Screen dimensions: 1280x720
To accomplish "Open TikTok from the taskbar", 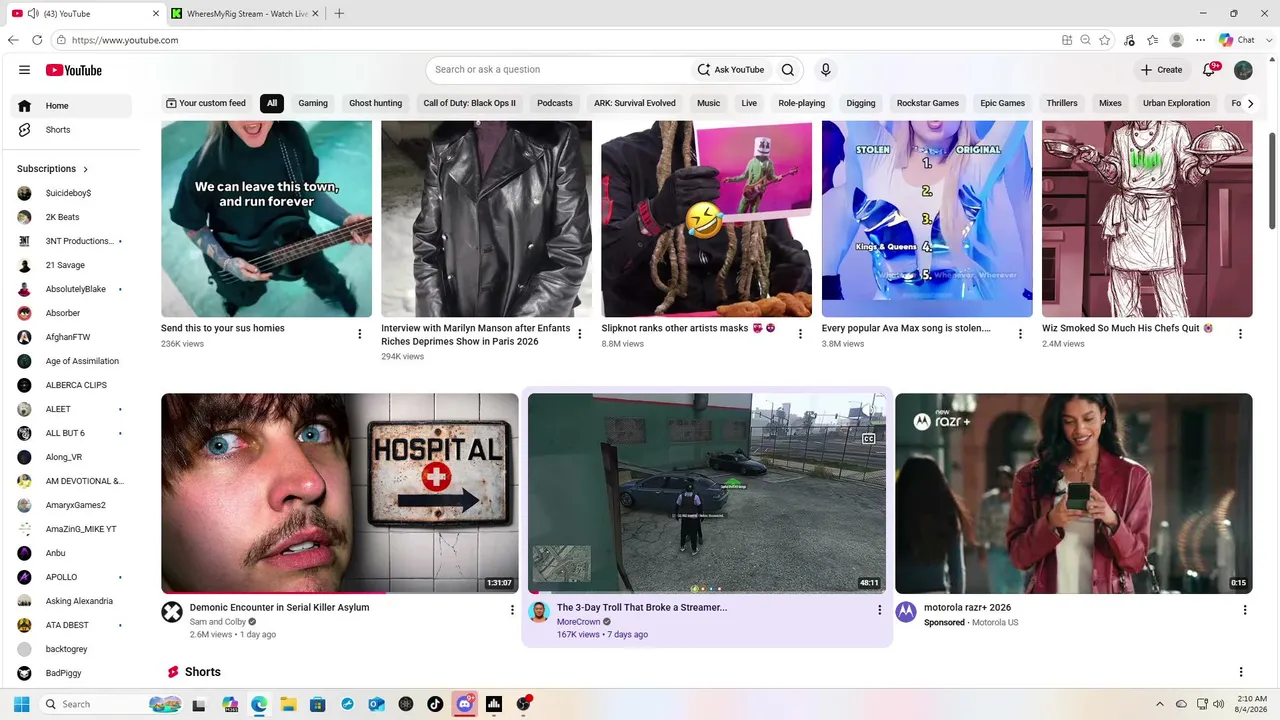I will [435, 704].
